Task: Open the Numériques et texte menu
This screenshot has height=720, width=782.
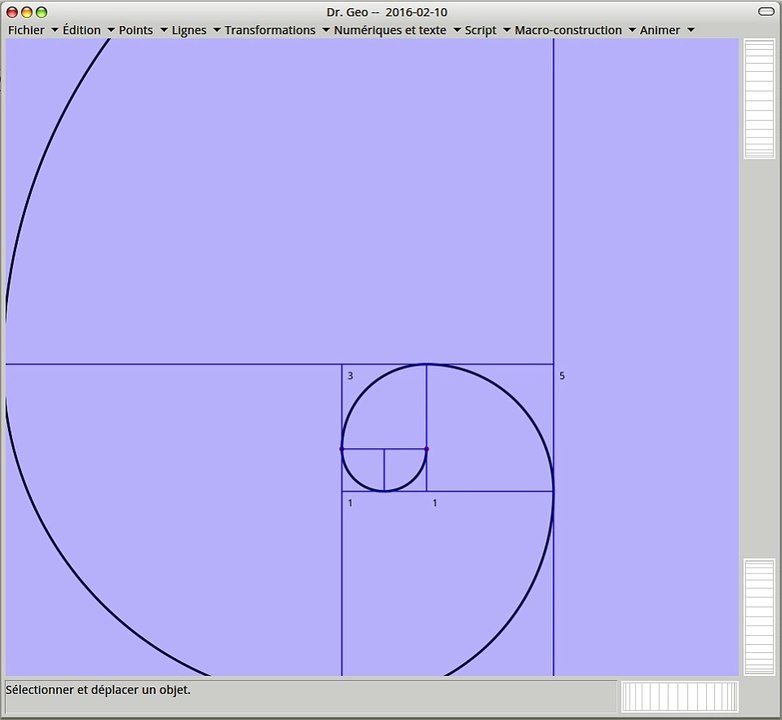Action: point(390,30)
